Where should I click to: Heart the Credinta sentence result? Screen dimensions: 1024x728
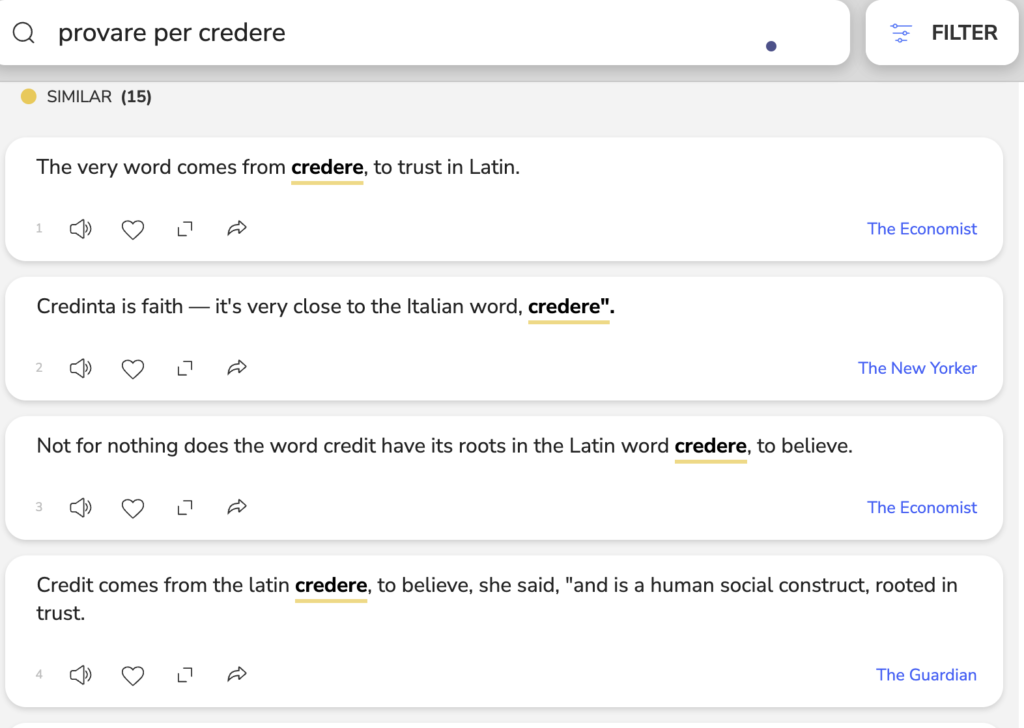(x=133, y=368)
